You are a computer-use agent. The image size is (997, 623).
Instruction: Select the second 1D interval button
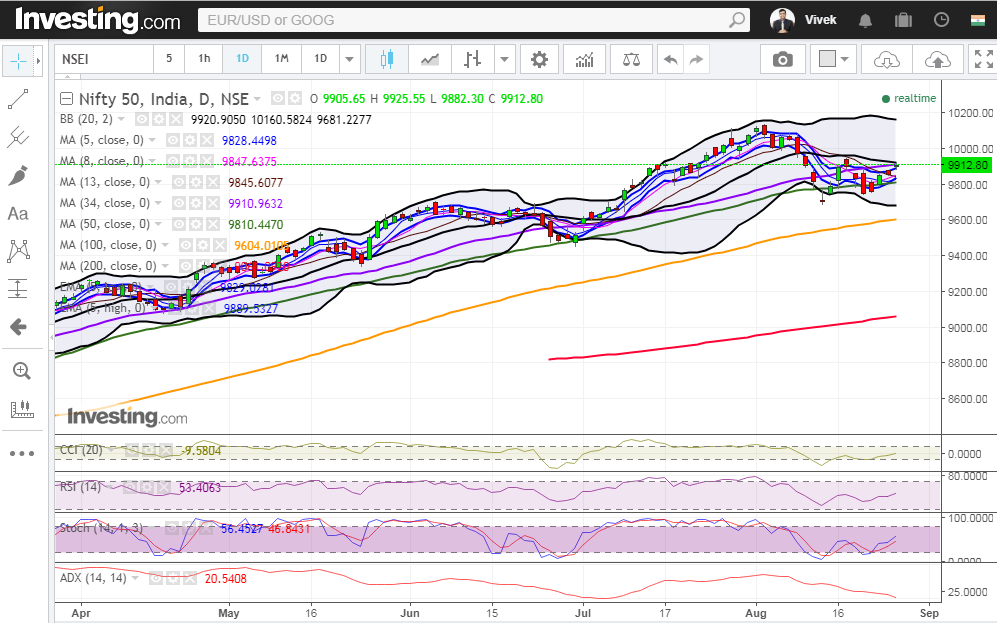(x=321, y=58)
